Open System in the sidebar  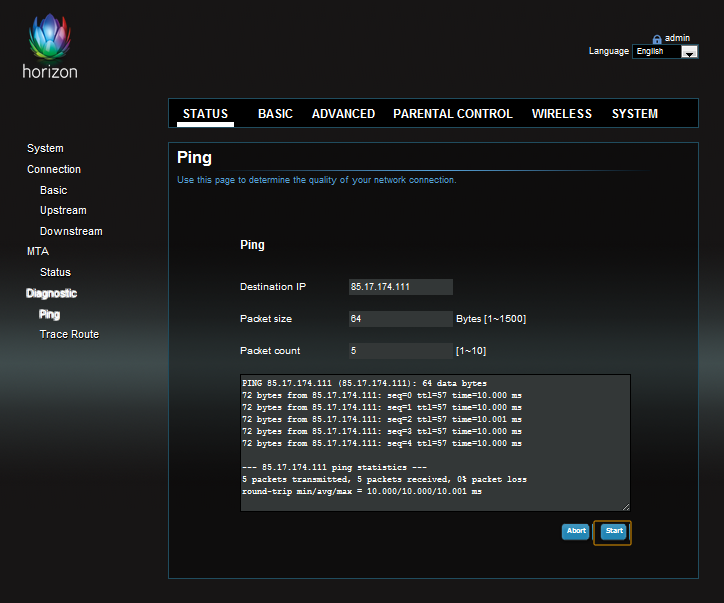click(45, 148)
